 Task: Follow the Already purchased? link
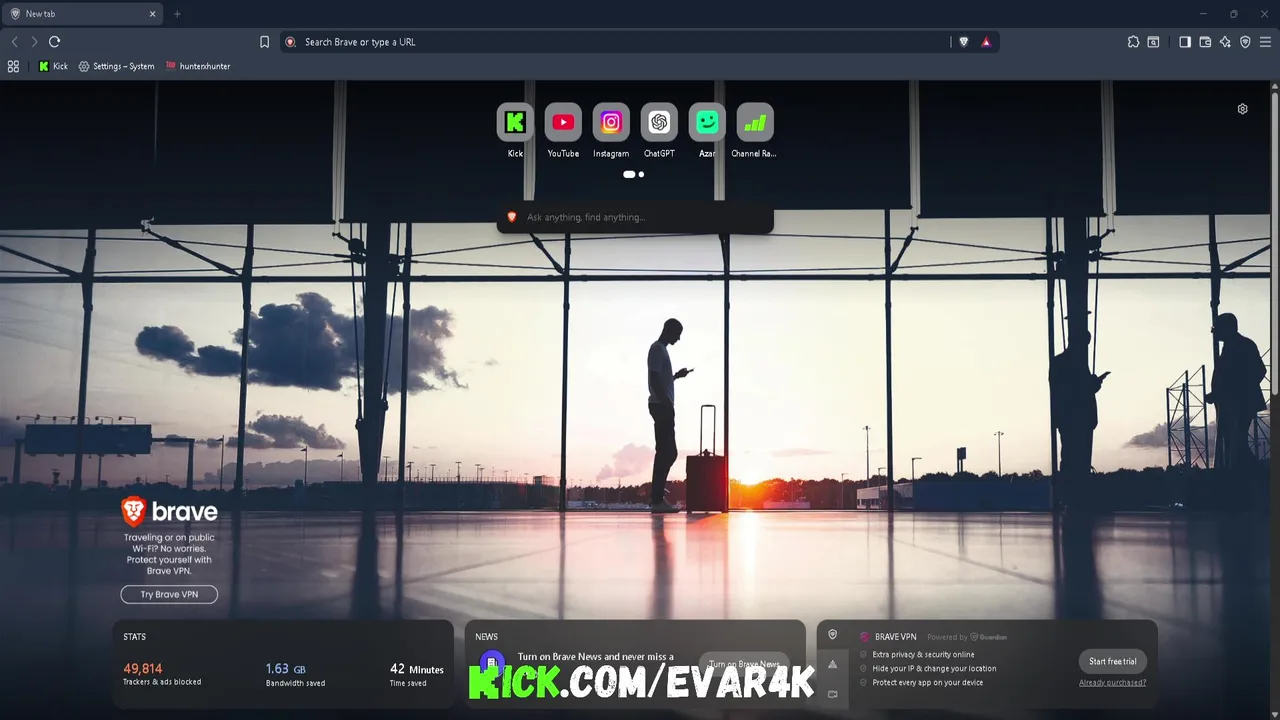coord(1112,683)
